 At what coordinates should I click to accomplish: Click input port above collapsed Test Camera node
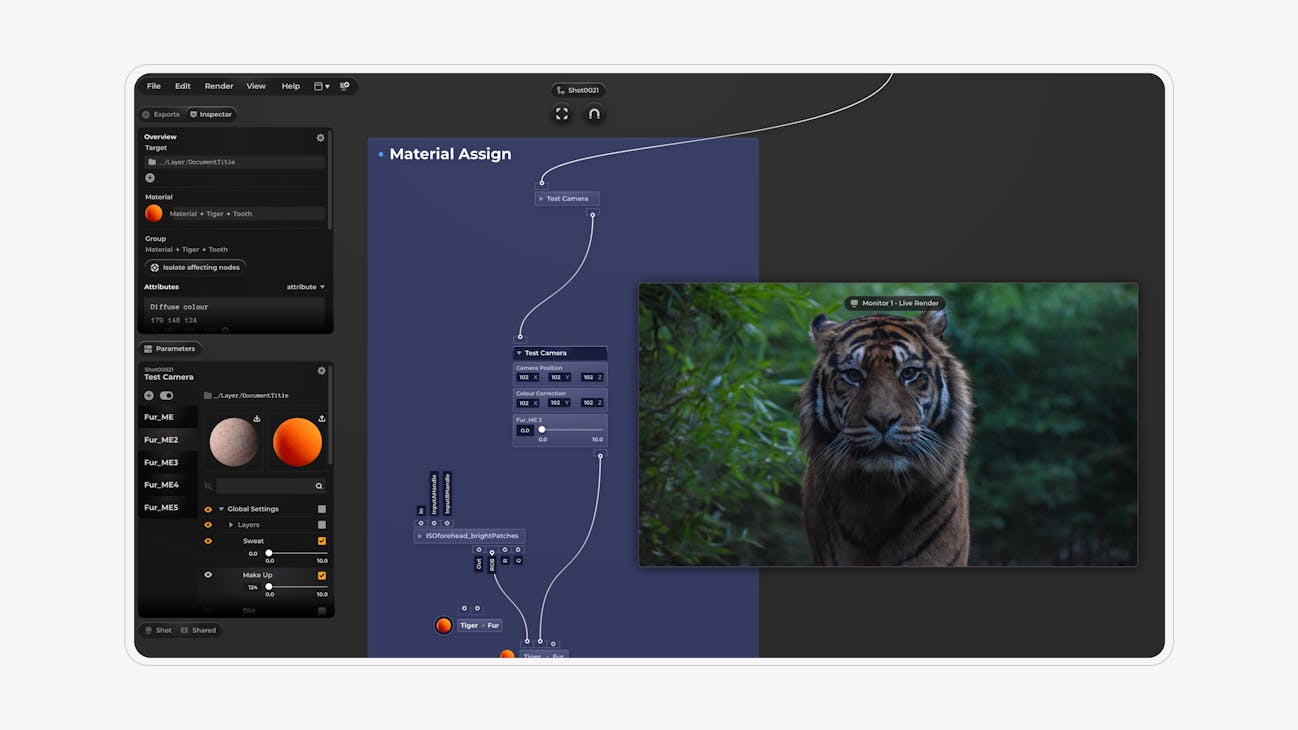tap(542, 183)
